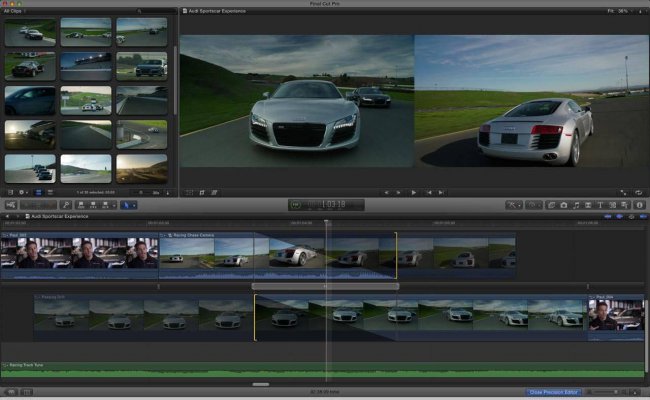Jump to the previous edit point
650x400 pixels.
pos(429,192)
